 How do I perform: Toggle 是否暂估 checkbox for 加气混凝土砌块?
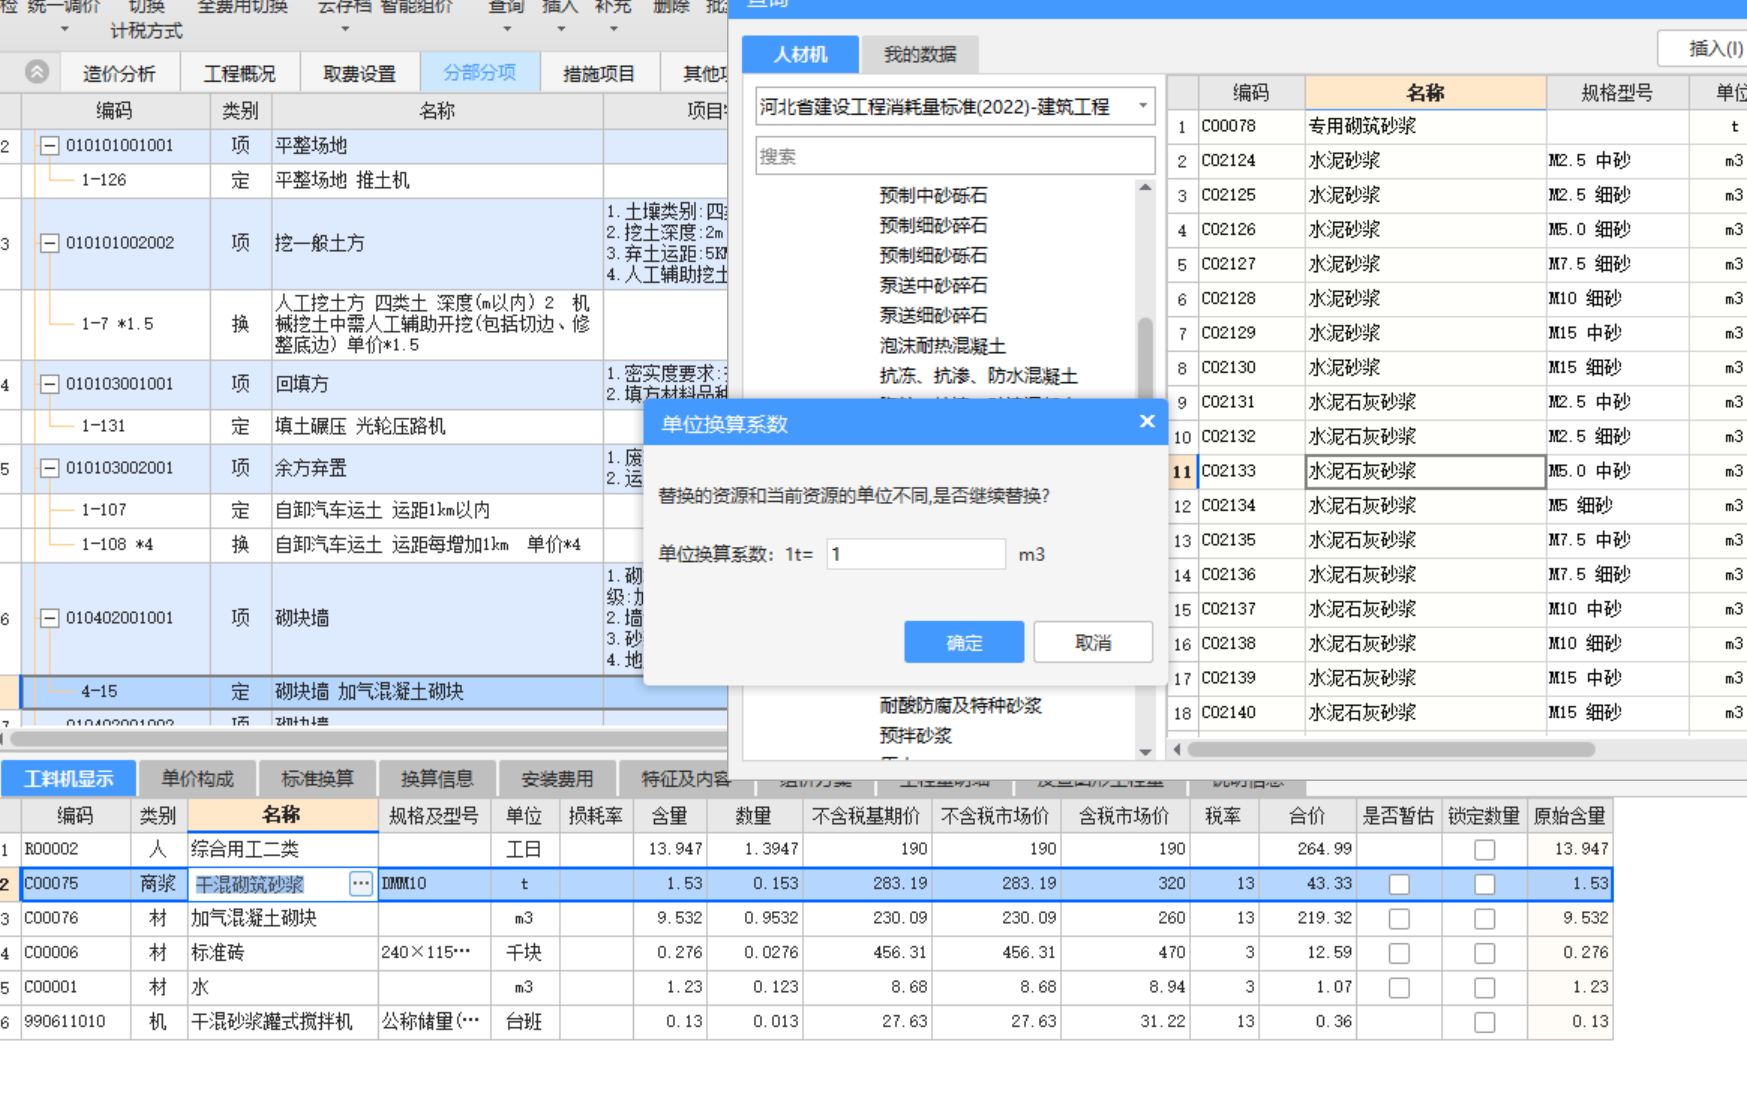pos(1399,918)
